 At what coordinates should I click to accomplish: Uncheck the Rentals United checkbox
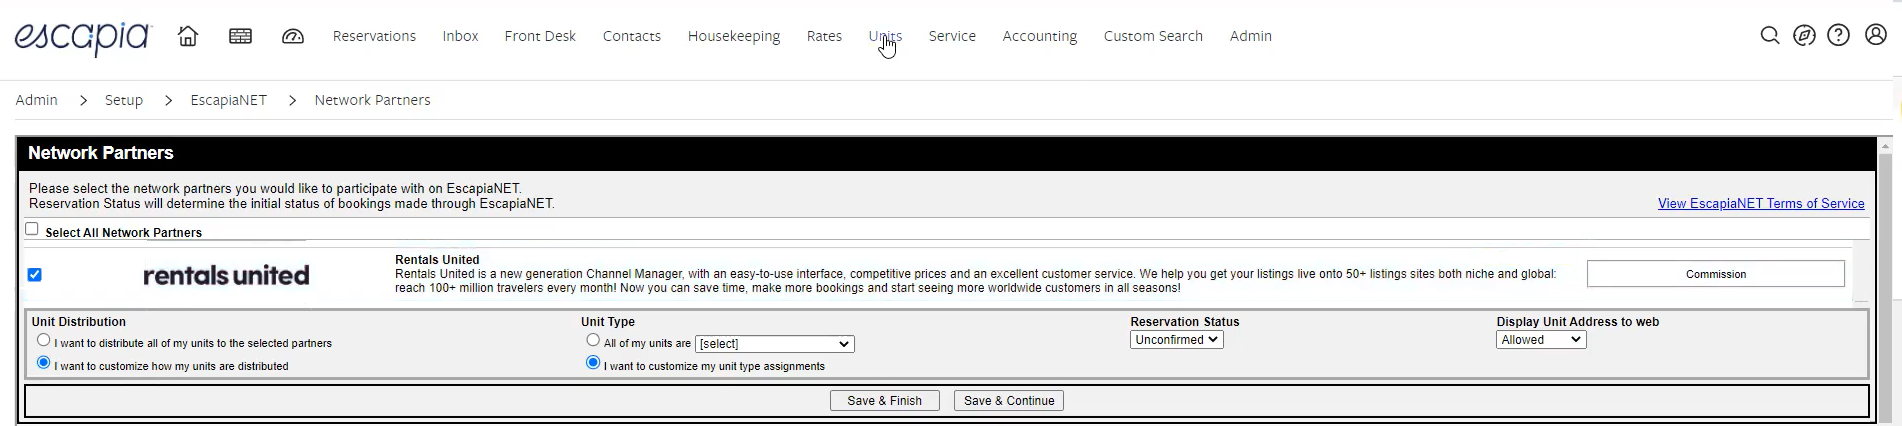35,274
